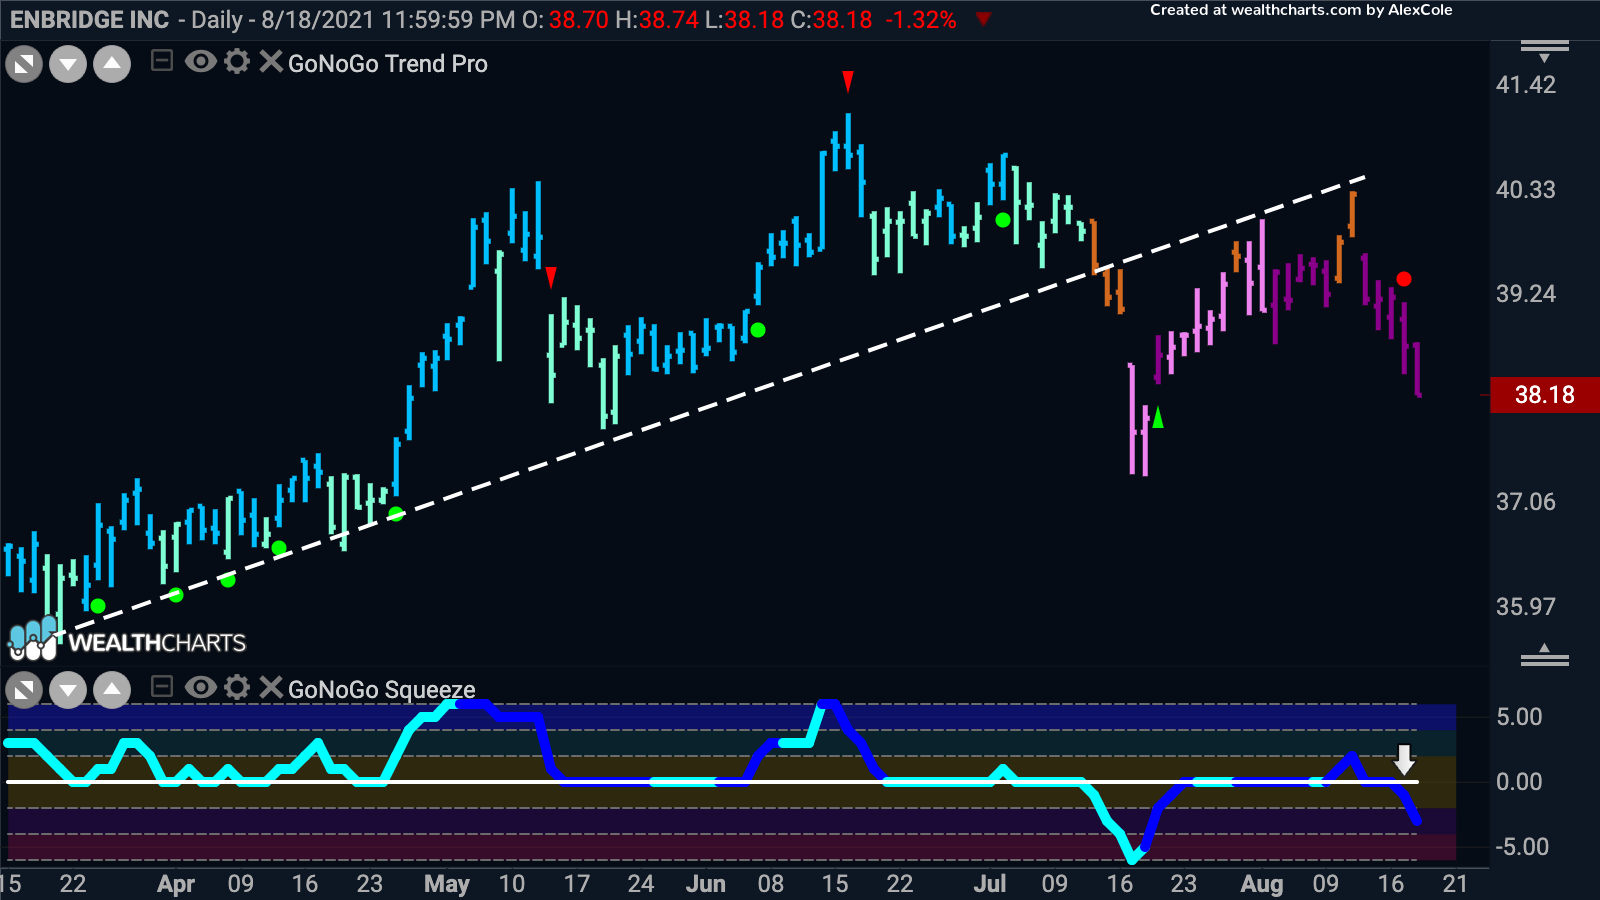Move the GoNoGo Trend Pro pane down

[68, 66]
